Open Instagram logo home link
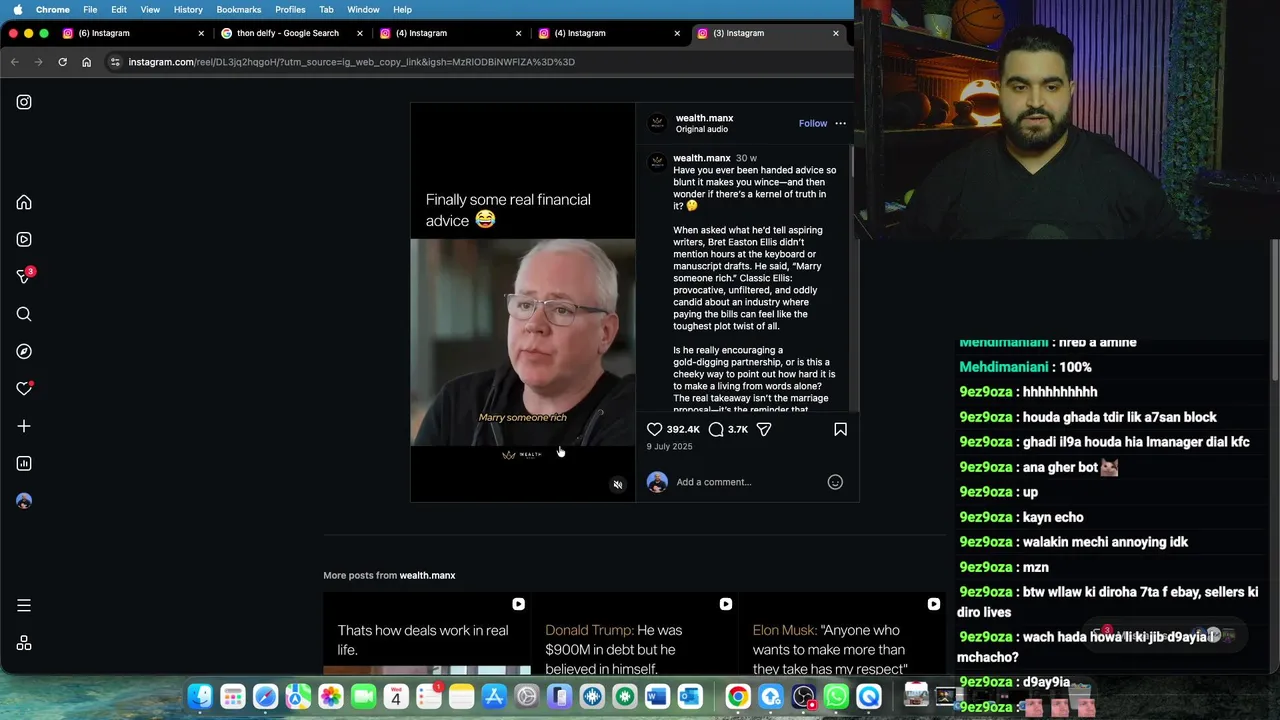 [24, 102]
